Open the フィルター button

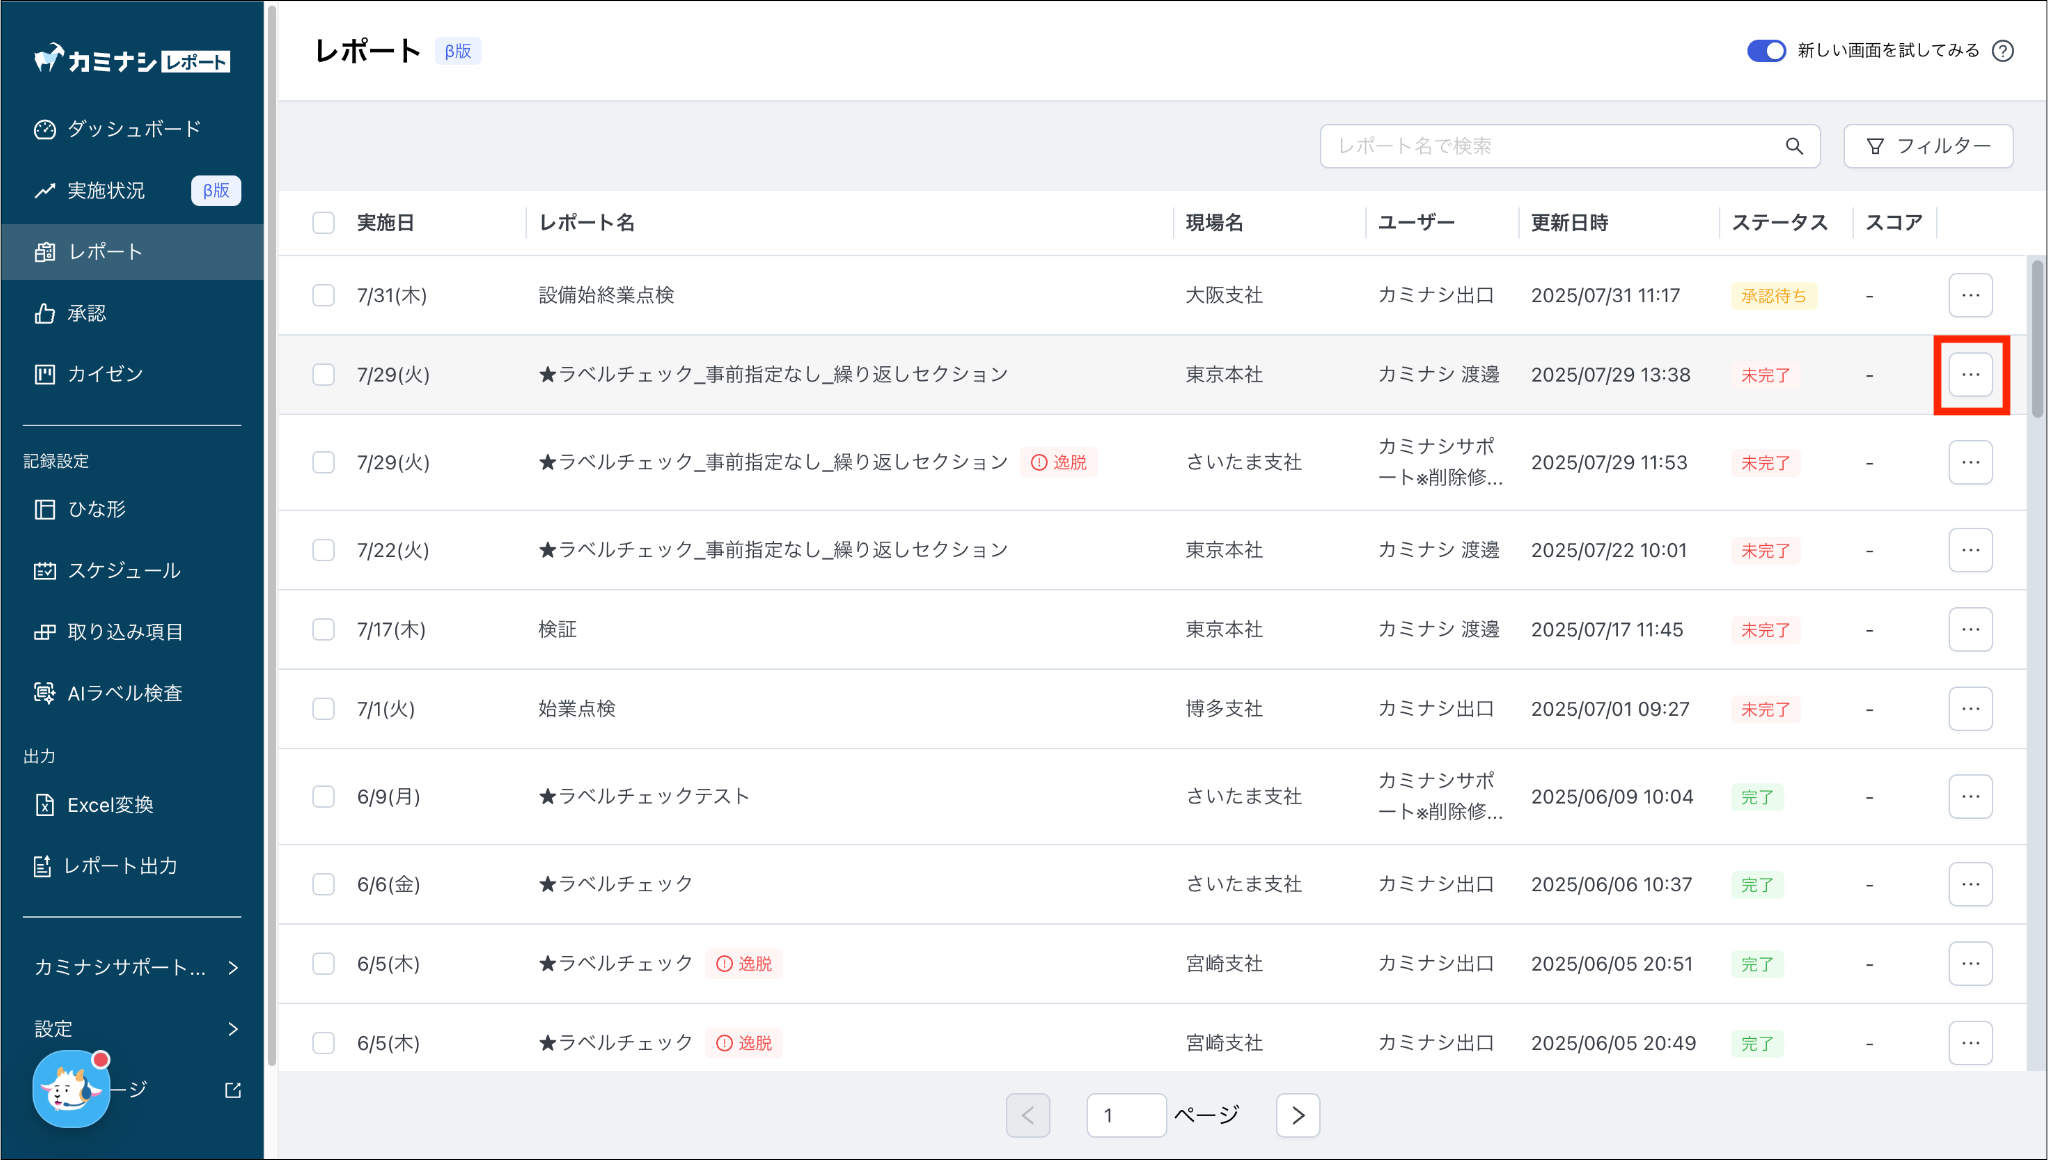point(1928,146)
